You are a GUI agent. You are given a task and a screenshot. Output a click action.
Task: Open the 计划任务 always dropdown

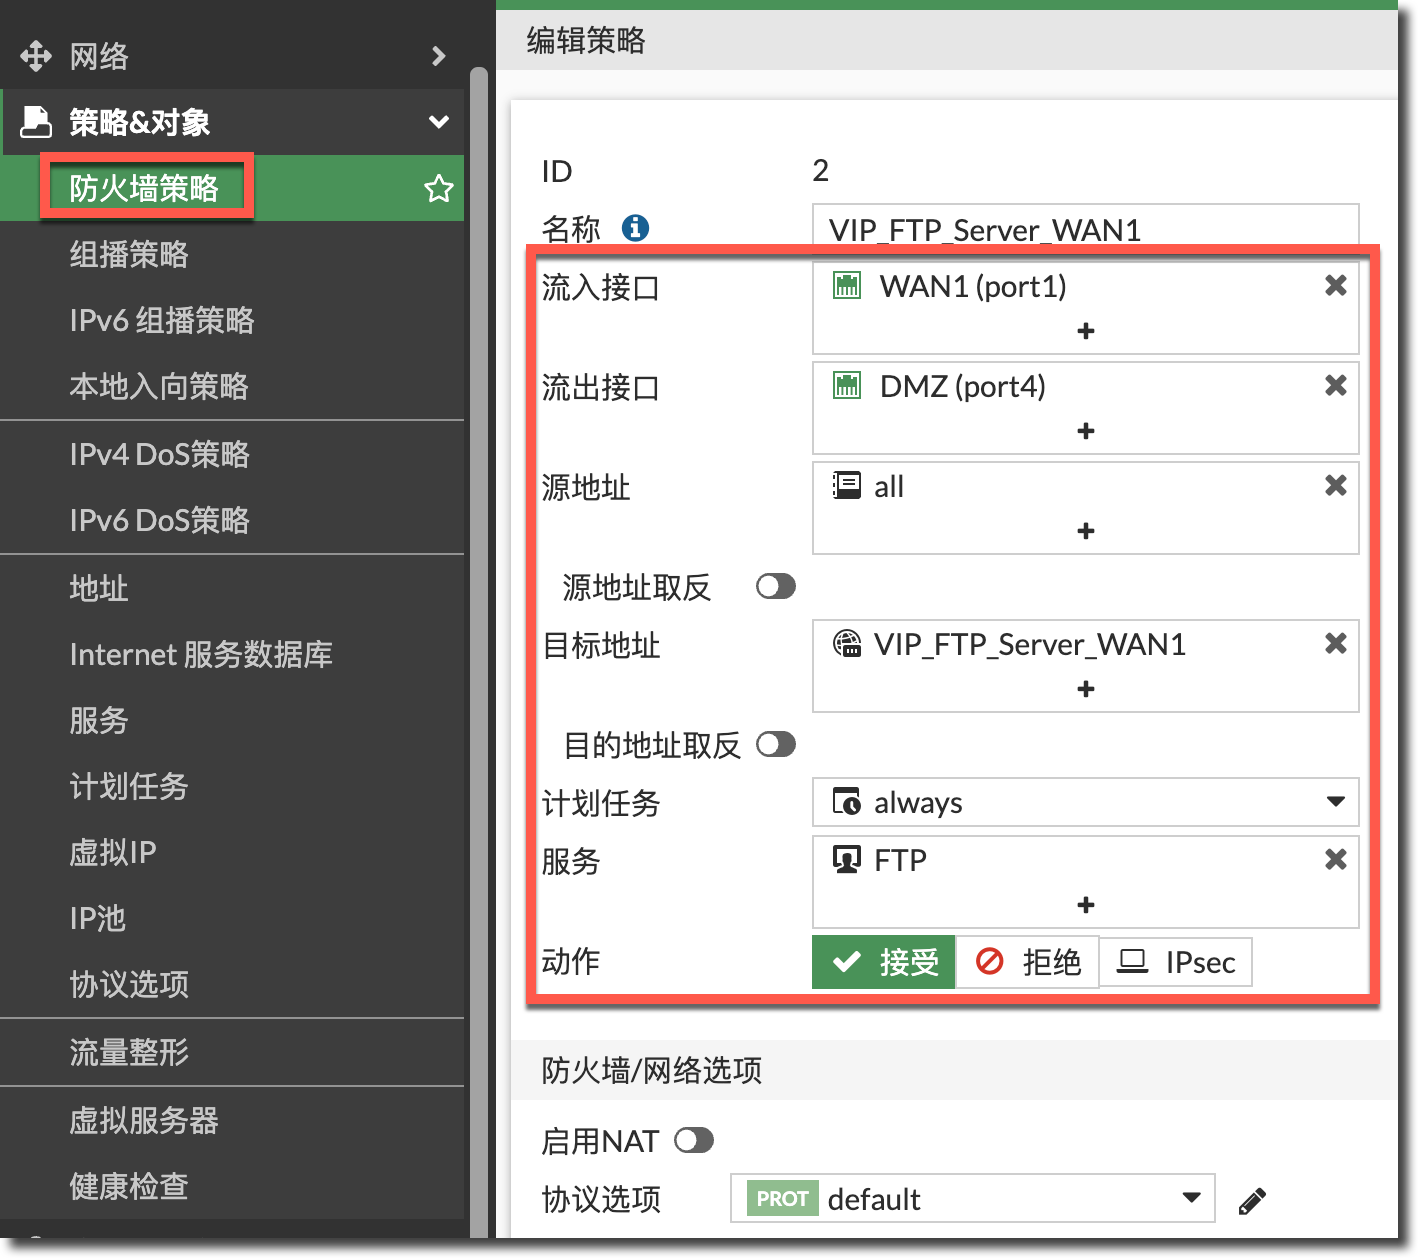[x=1085, y=802]
